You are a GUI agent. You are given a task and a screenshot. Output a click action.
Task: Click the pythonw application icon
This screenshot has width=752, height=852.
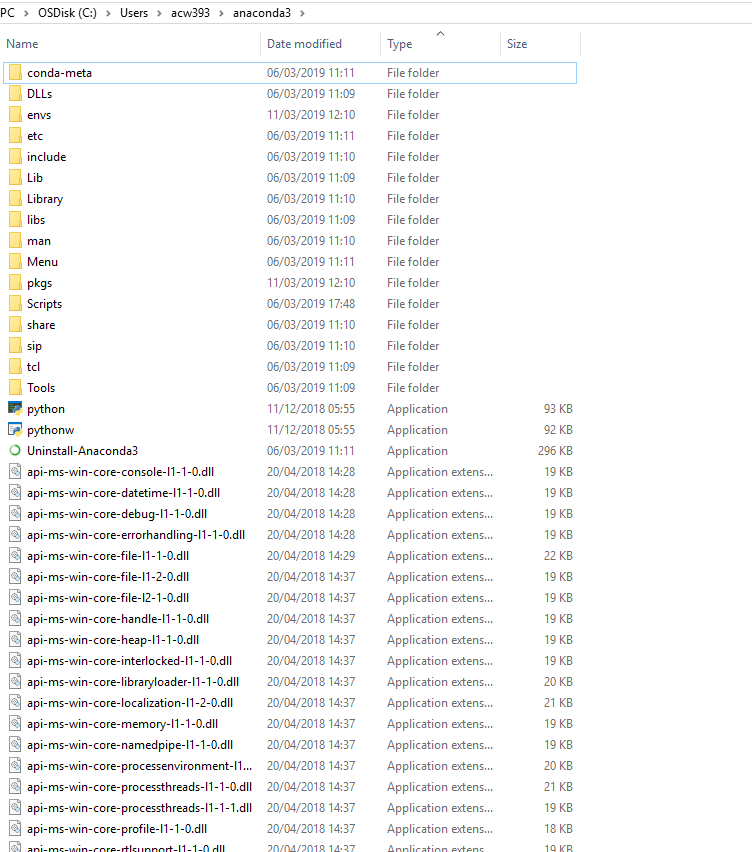(15, 430)
